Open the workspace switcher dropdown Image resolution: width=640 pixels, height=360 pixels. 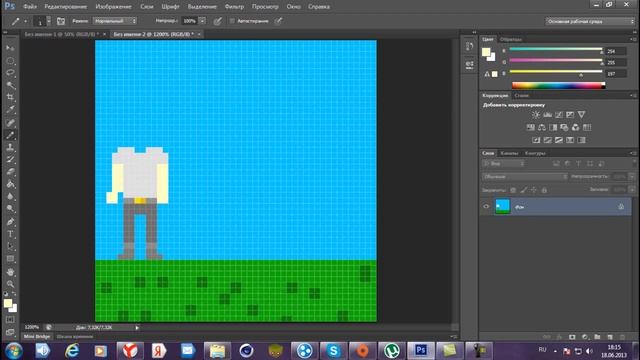coord(590,21)
